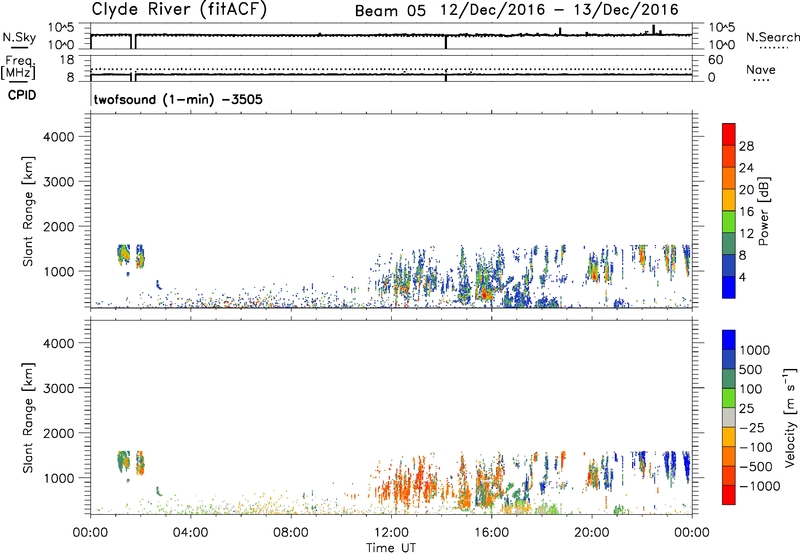Viewport: 800px width, 554px height.
Task: Pick the orange 20-24 dB power colorbar segment
Action: pos(729,178)
